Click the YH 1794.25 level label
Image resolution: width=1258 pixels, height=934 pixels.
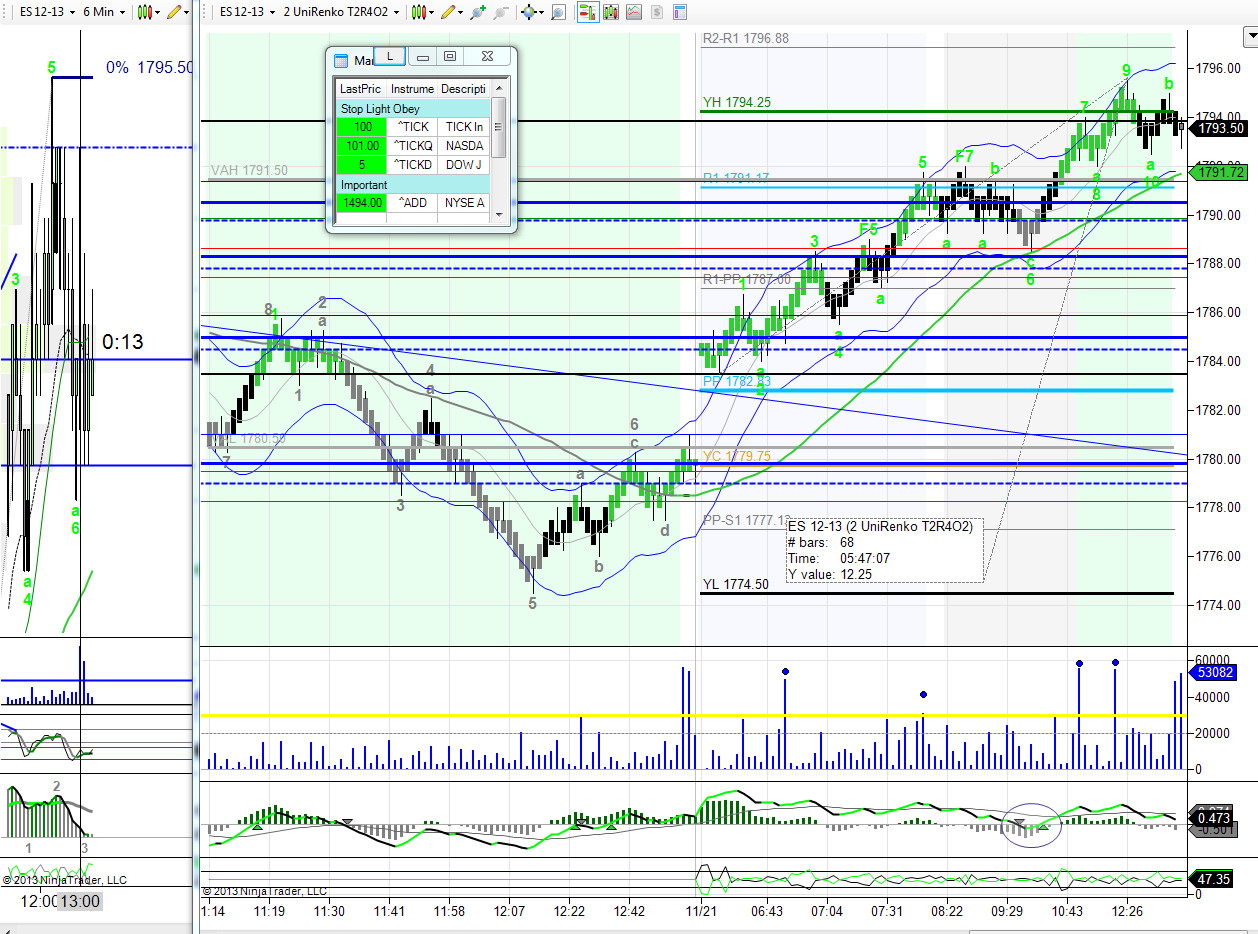pos(737,102)
